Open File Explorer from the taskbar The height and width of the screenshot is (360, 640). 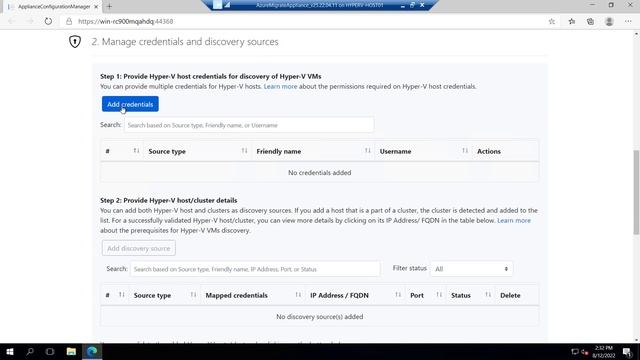[71, 351]
